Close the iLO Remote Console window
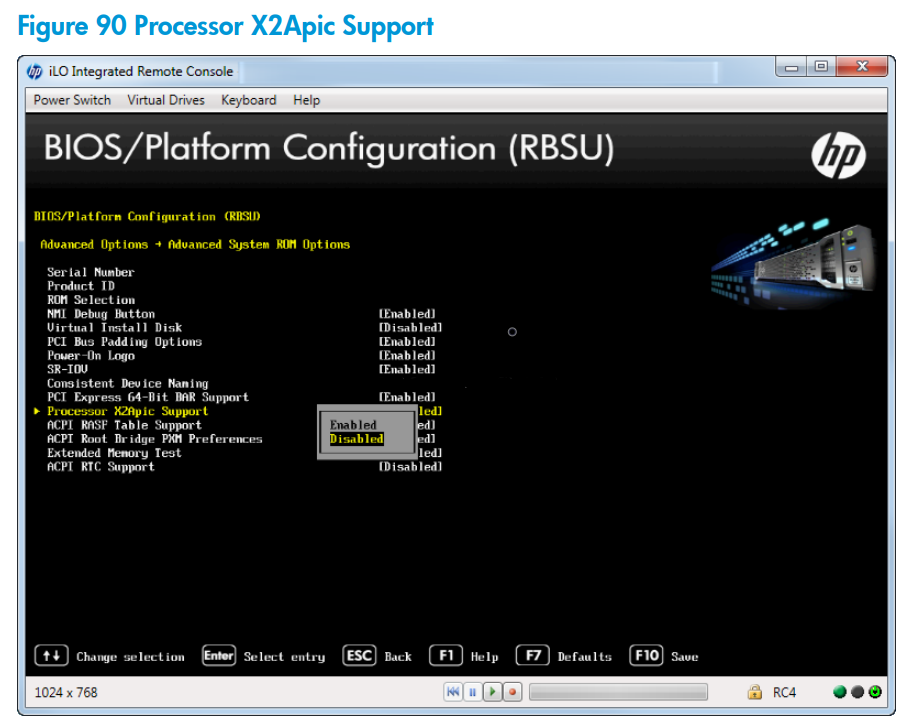The width and height of the screenshot is (910, 727). click(x=862, y=67)
